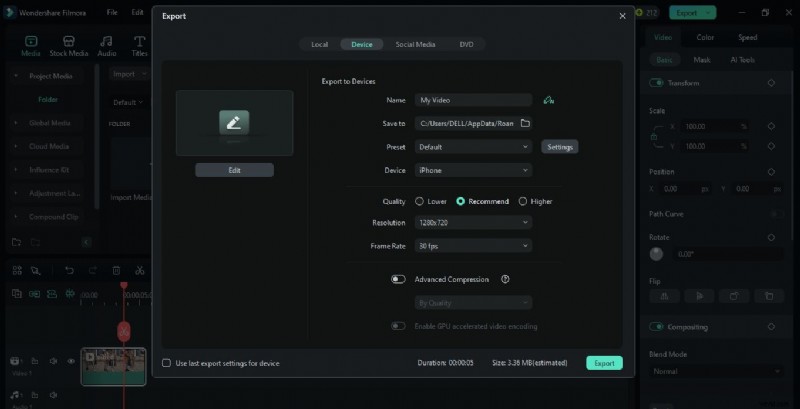
Task: Click the Export button in dialog footer
Action: pos(604,363)
